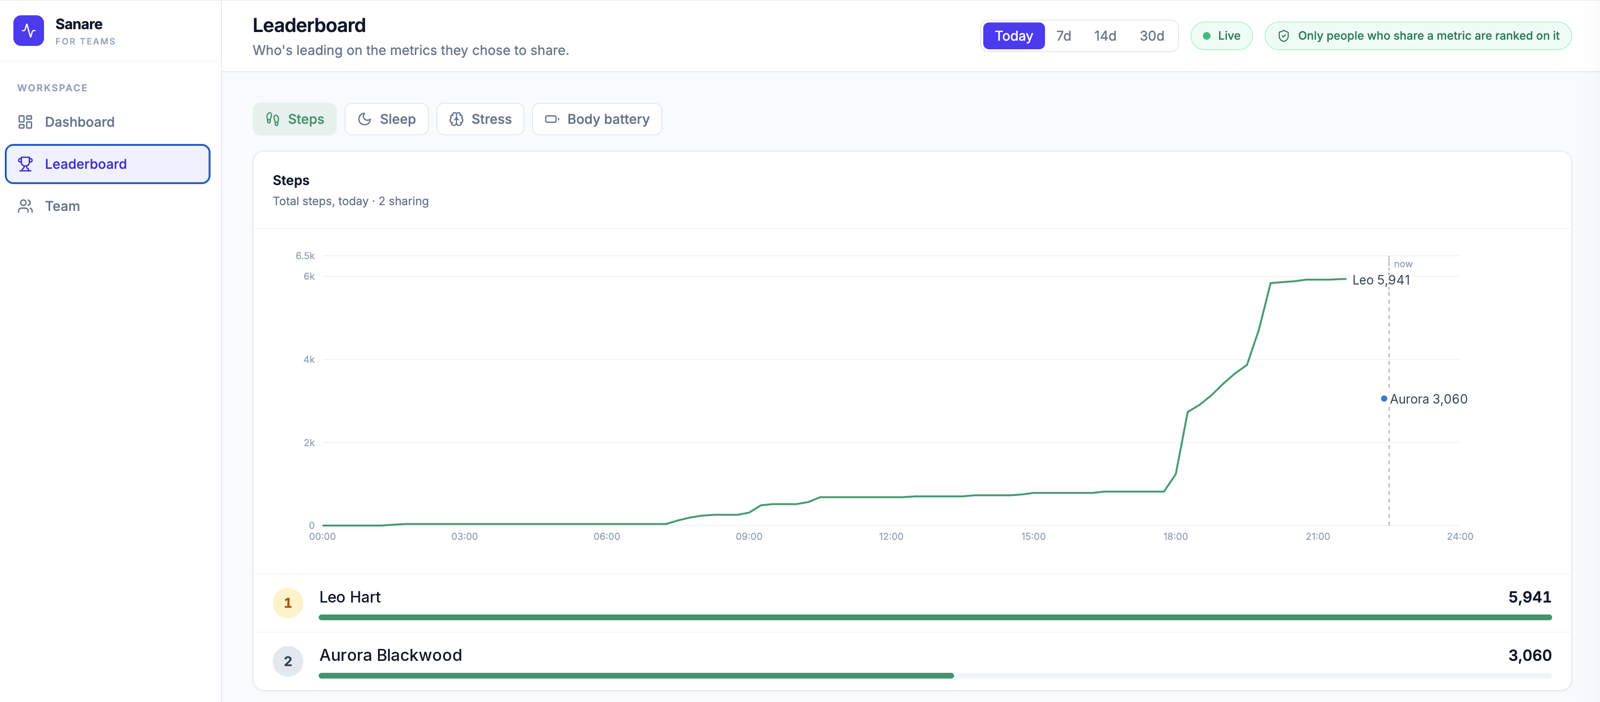1600x702 pixels.
Task: Click rank badge number 2
Action: coord(288,661)
